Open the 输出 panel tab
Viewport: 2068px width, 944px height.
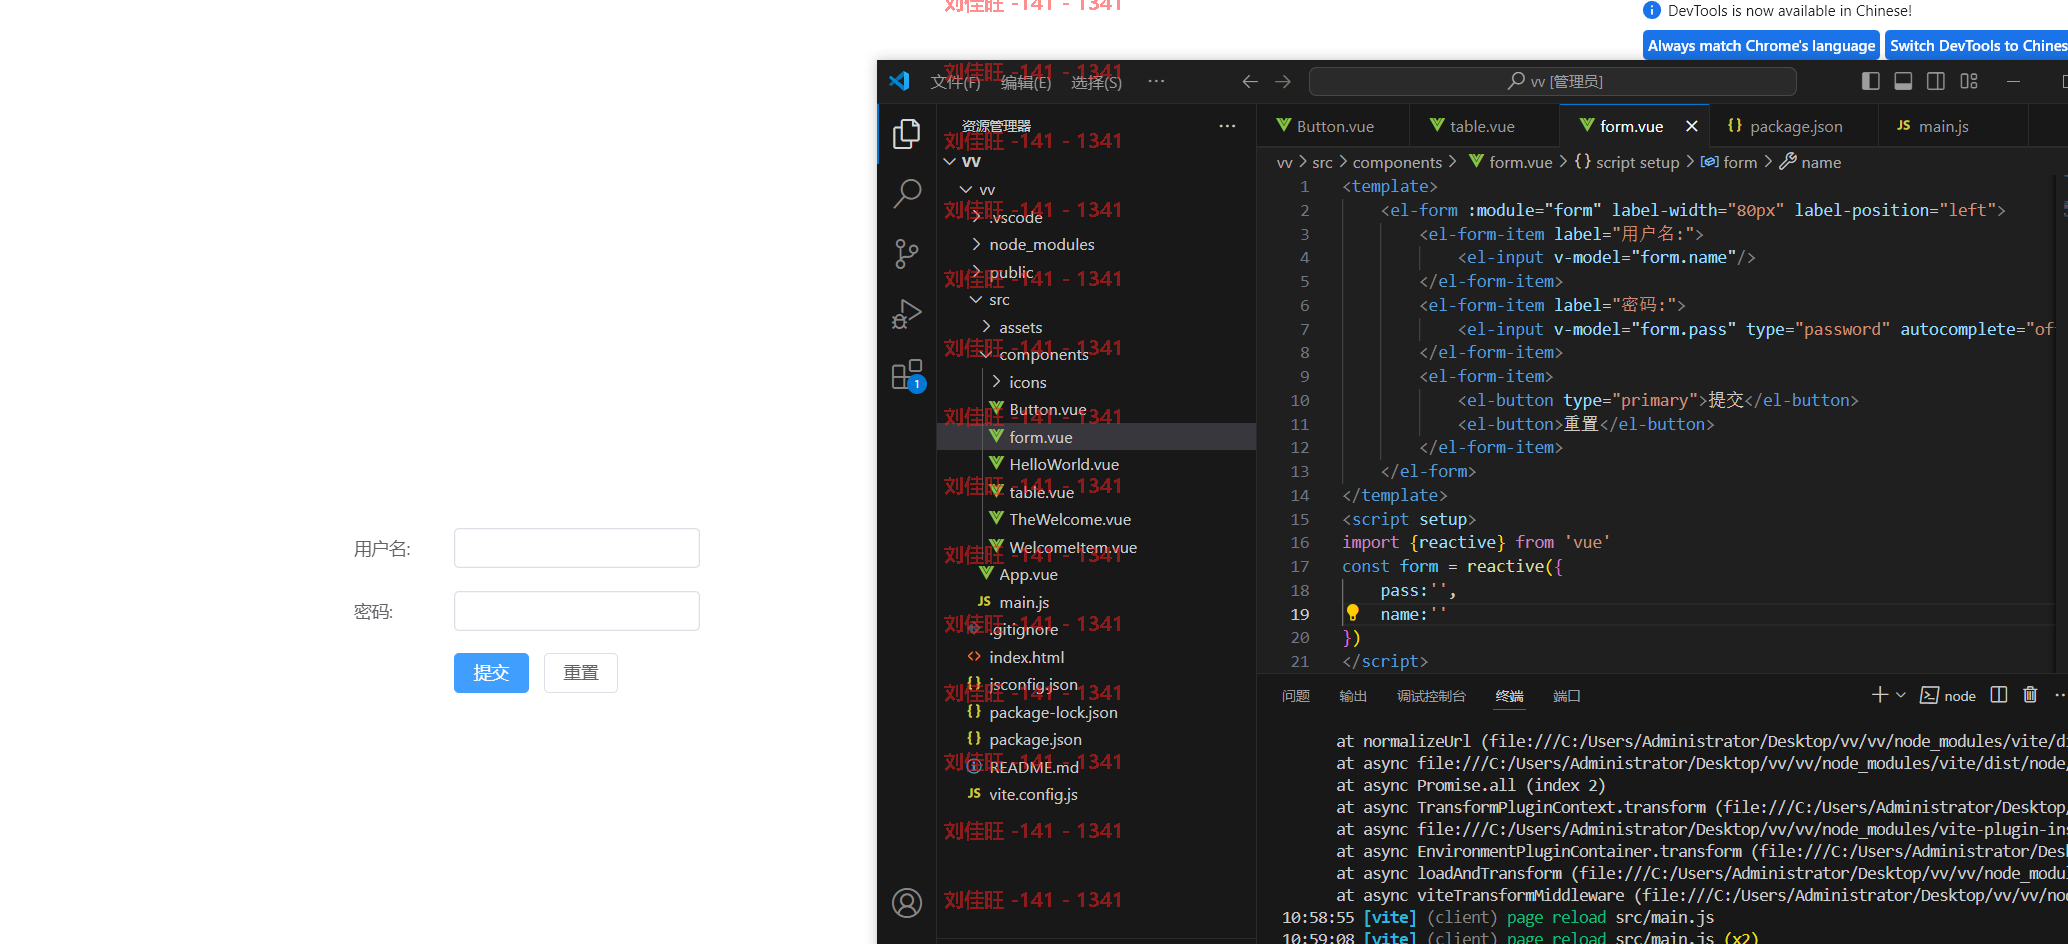click(1353, 696)
